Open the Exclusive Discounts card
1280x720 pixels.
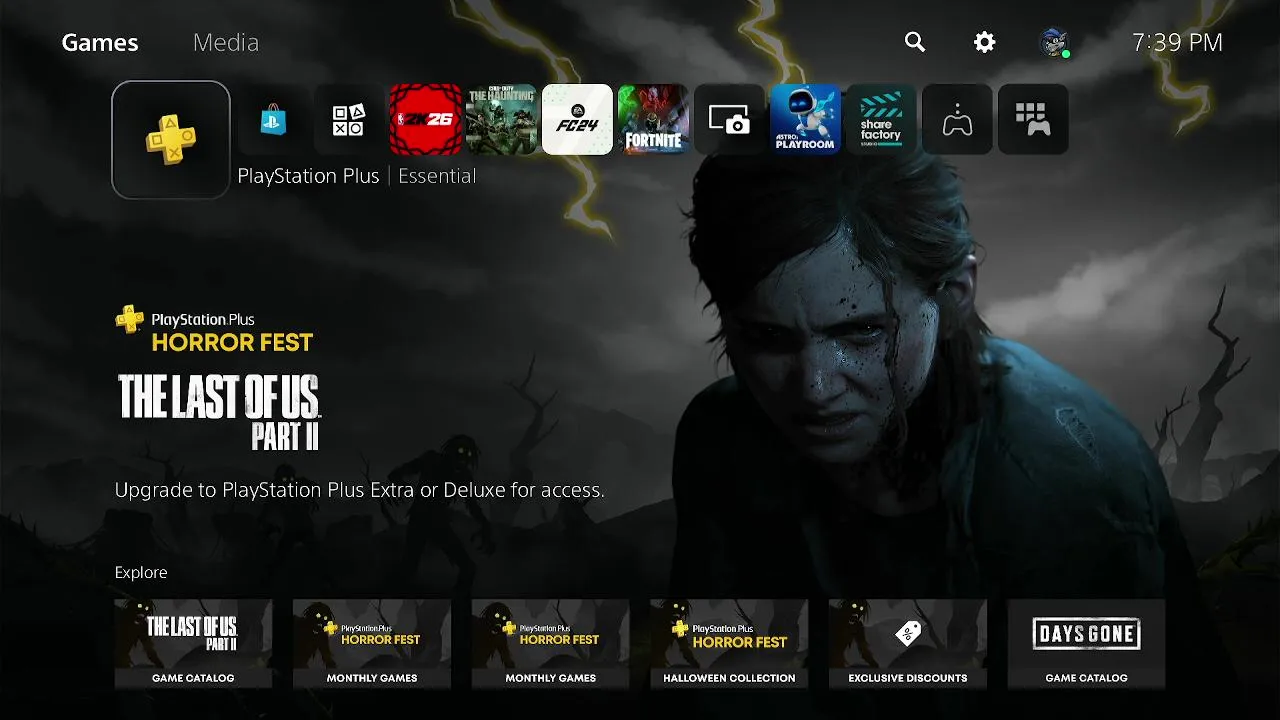pyautogui.click(x=908, y=644)
